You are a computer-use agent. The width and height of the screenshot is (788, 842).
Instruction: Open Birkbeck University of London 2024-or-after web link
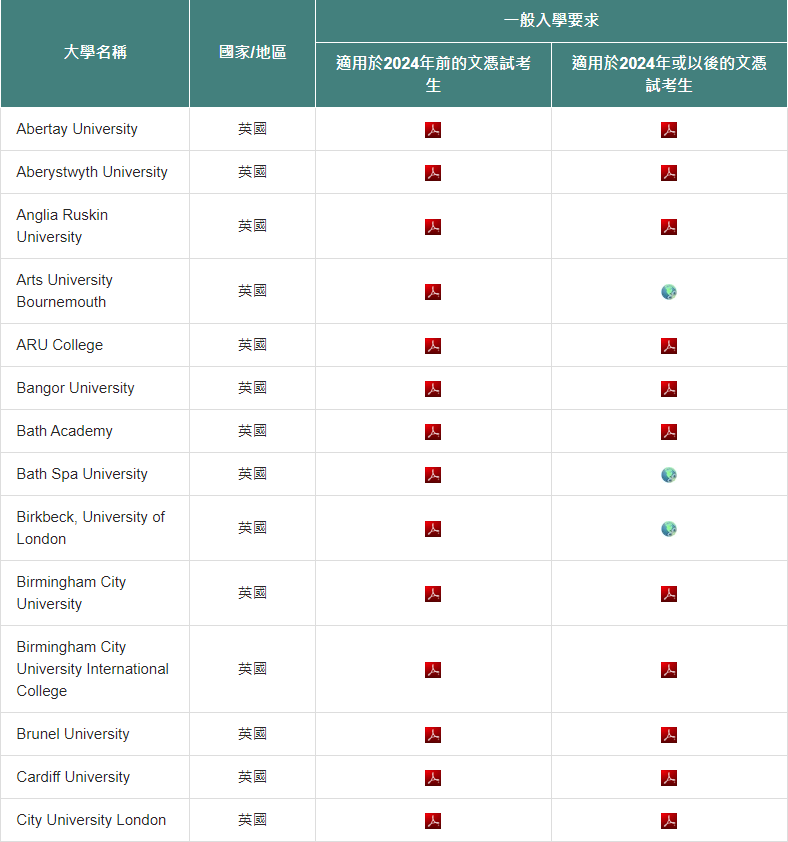[x=669, y=529]
